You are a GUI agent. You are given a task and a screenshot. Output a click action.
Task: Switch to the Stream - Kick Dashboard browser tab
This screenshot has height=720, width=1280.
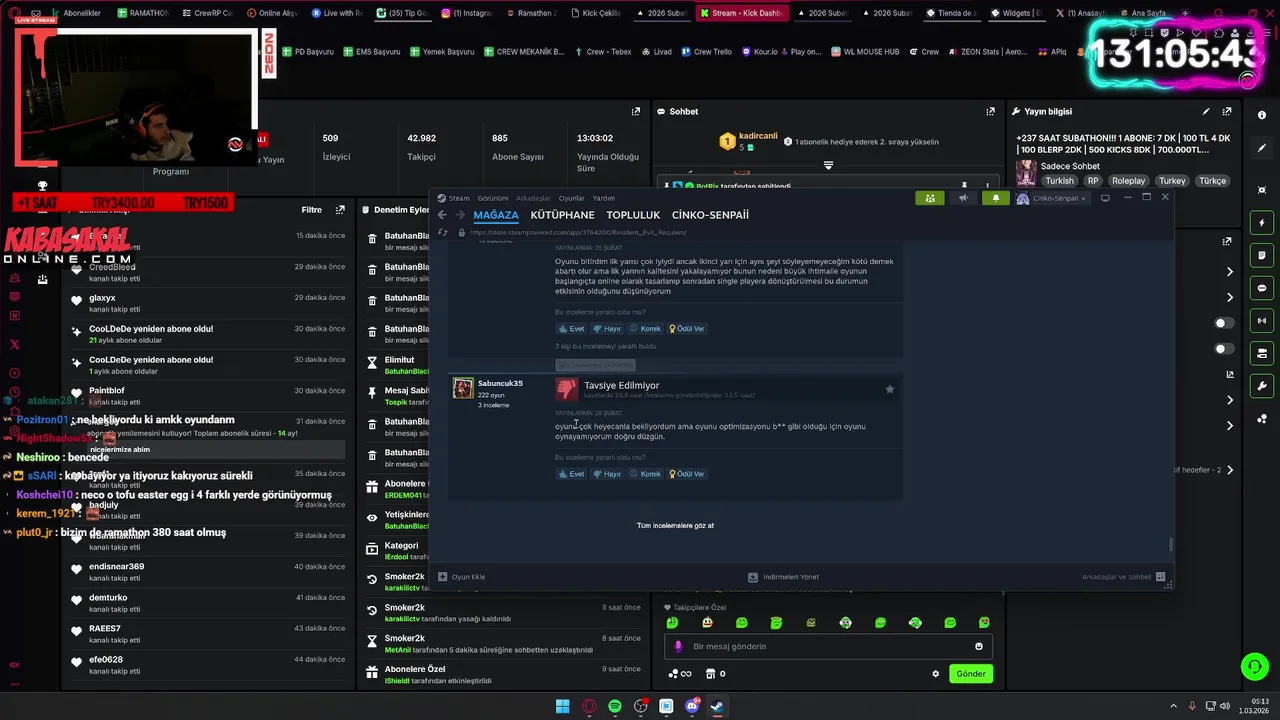coord(741,13)
